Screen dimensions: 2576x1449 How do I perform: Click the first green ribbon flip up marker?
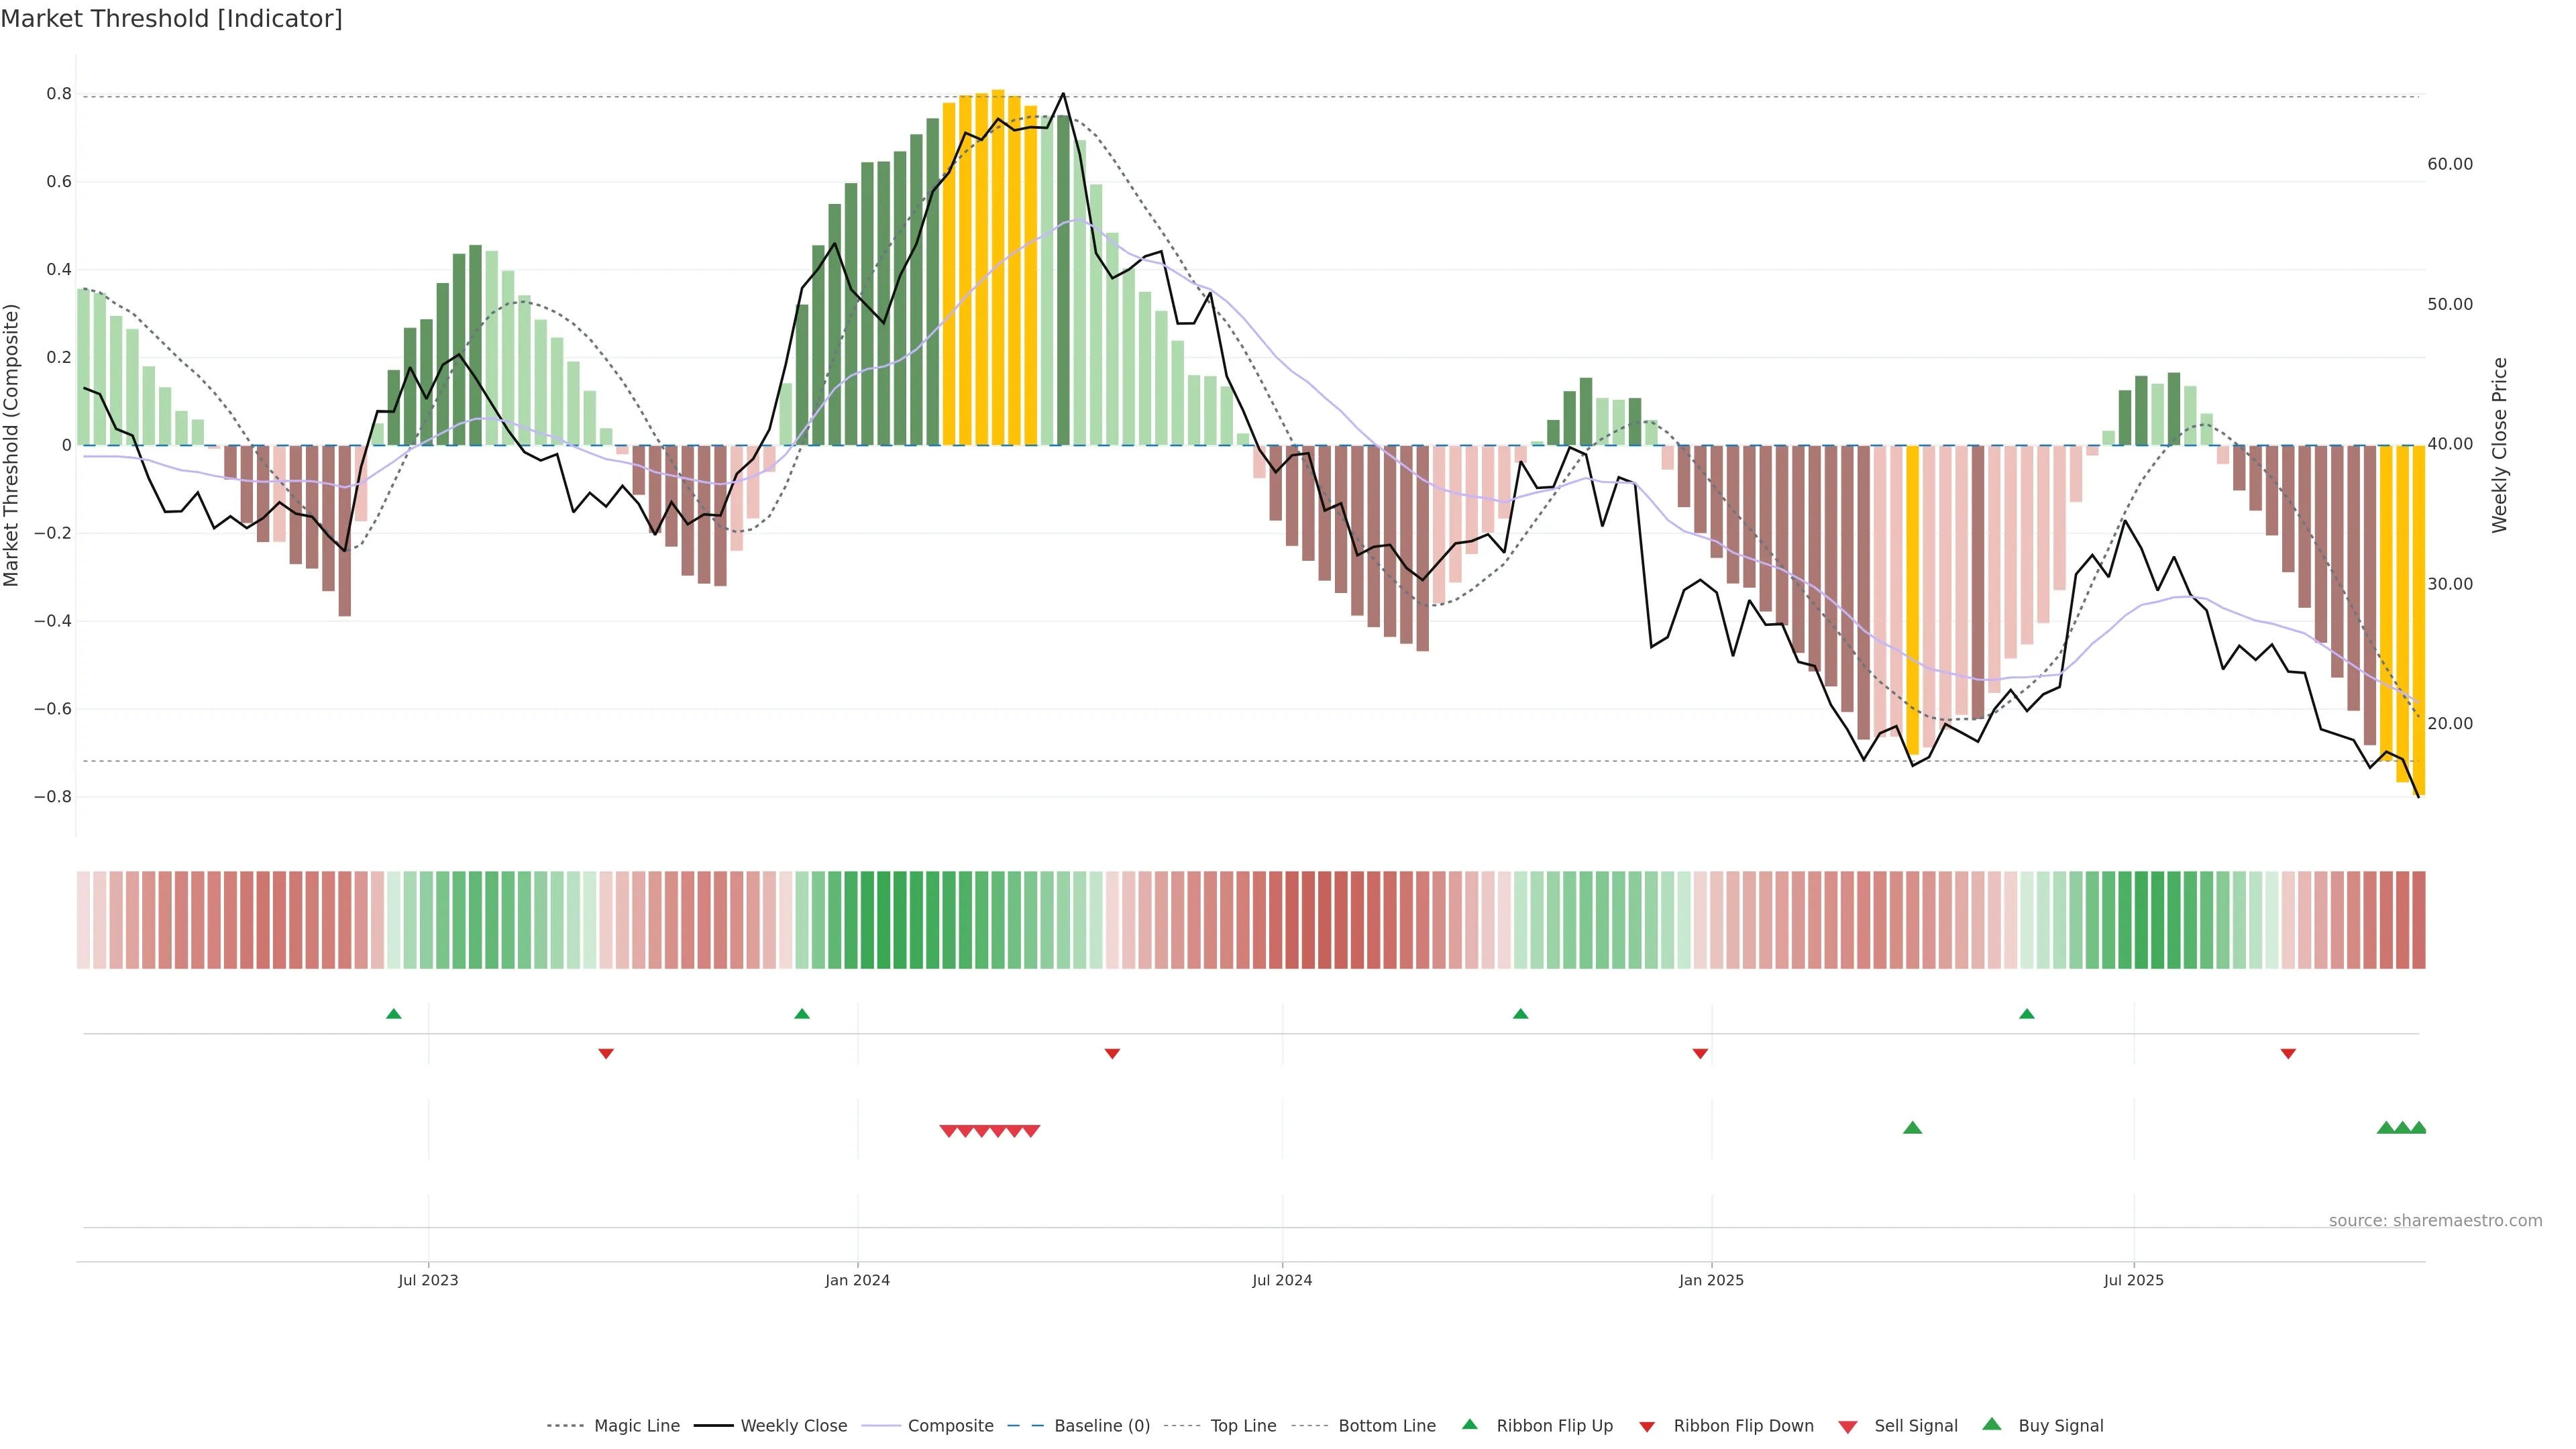click(x=394, y=1014)
